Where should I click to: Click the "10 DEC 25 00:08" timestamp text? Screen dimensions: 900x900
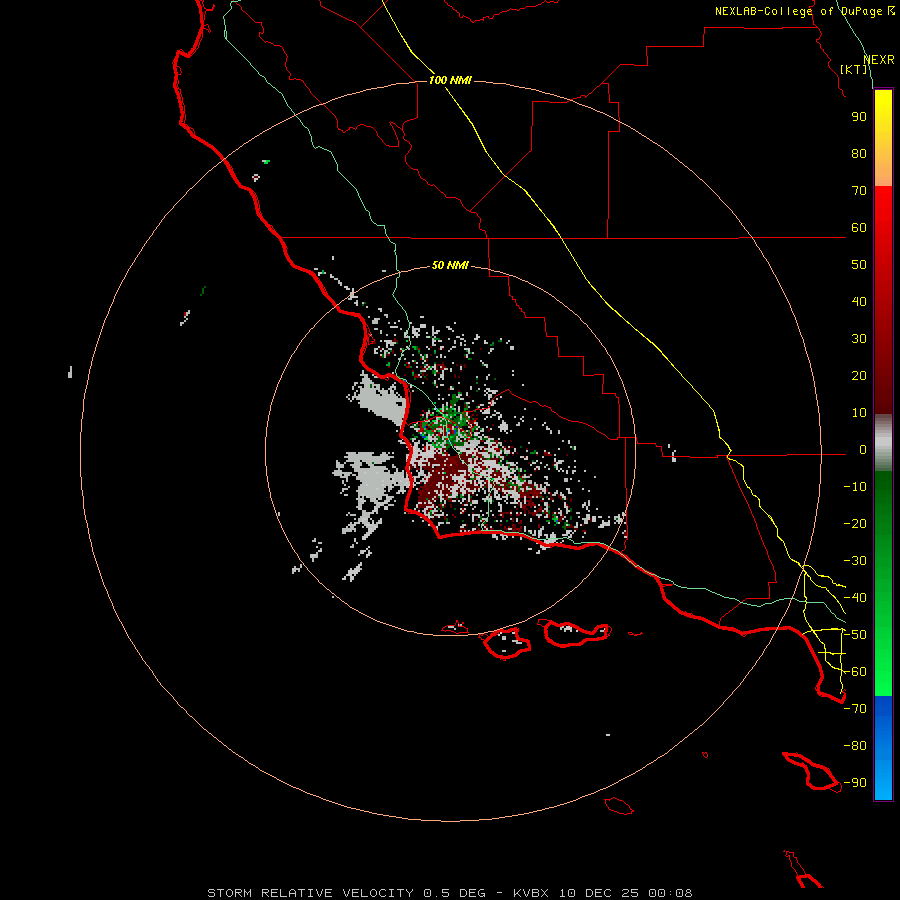pos(626,893)
